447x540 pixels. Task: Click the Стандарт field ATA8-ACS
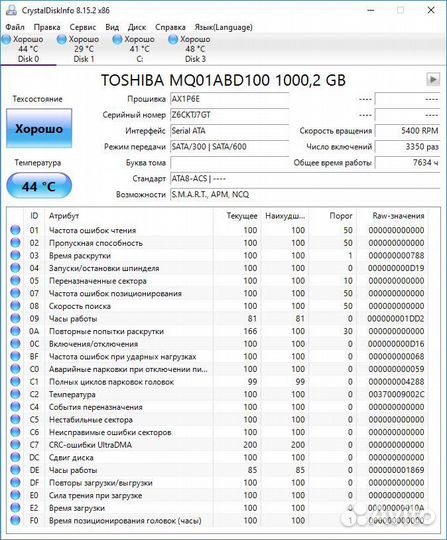[x=305, y=178]
